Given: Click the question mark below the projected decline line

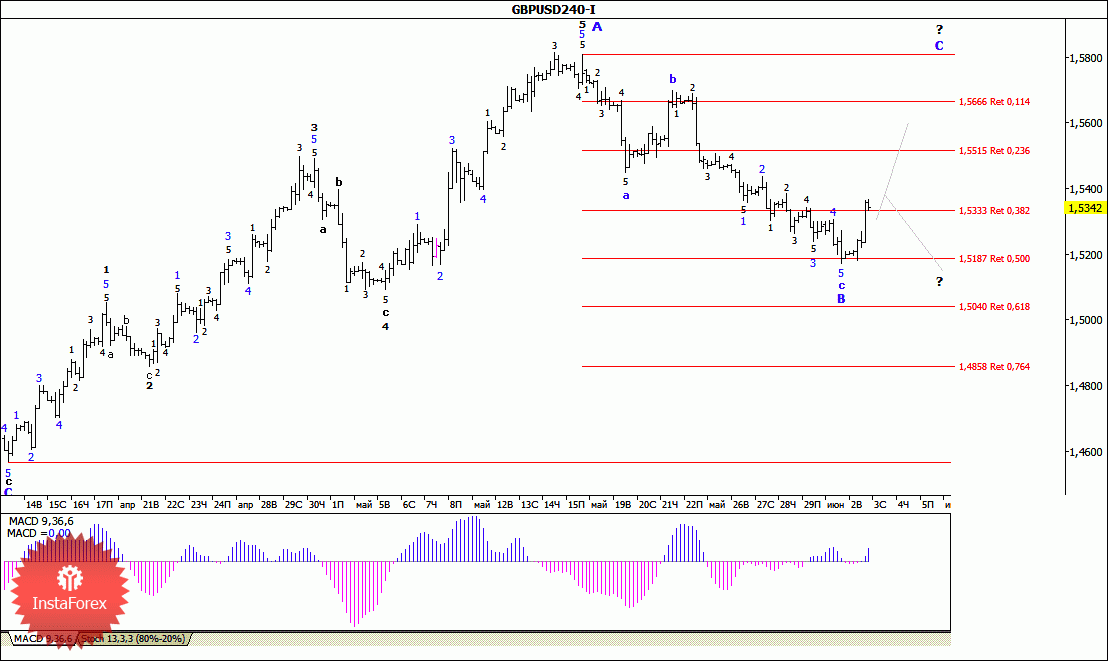Looking at the screenshot, I should click(x=939, y=282).
